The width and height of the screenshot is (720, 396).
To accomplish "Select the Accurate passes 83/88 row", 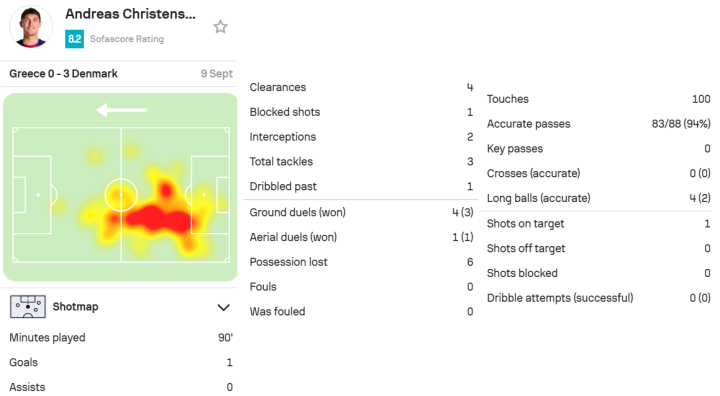I will click(599, 124).
